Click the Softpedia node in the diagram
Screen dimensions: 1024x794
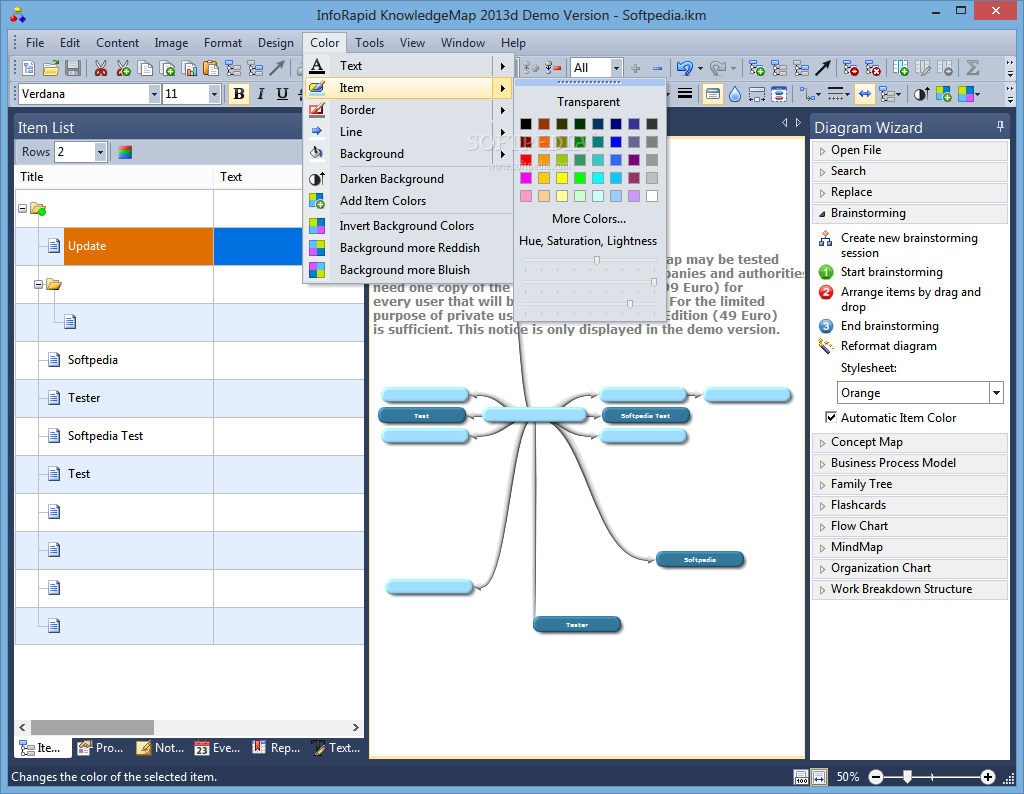[699, 560]
